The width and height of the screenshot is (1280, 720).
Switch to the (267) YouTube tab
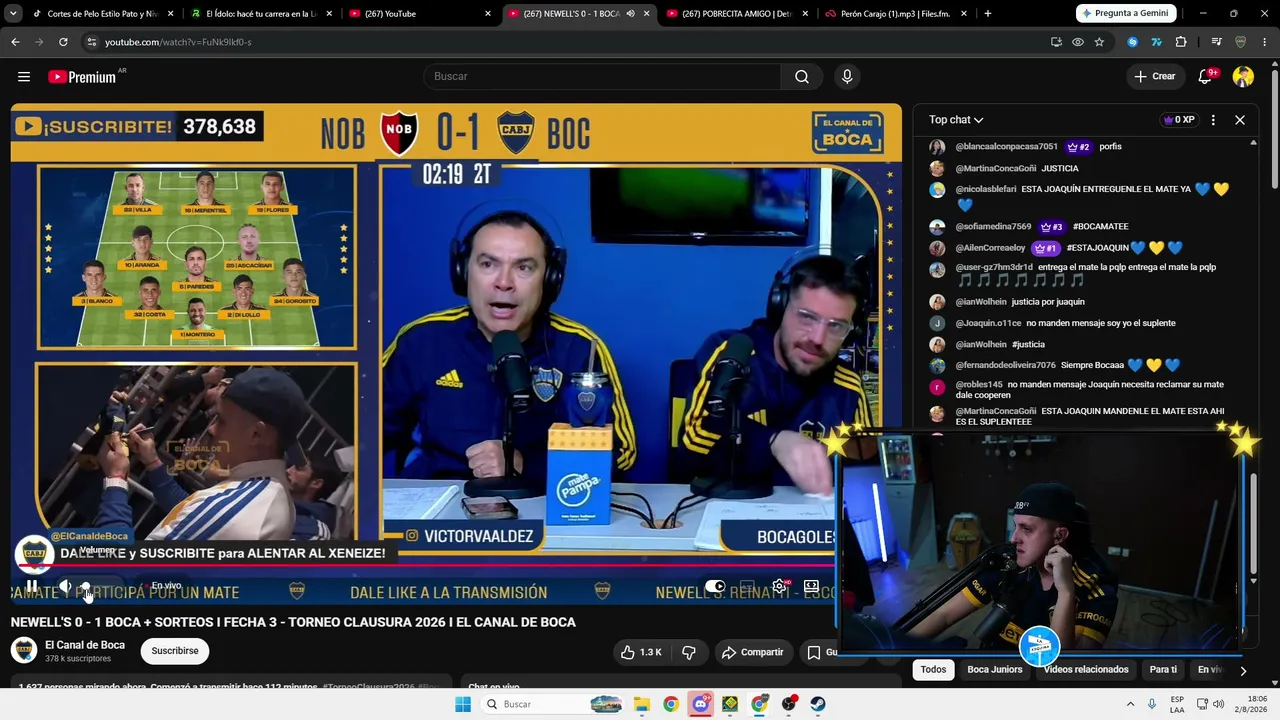pyautogui.click(x=421, y=14)
